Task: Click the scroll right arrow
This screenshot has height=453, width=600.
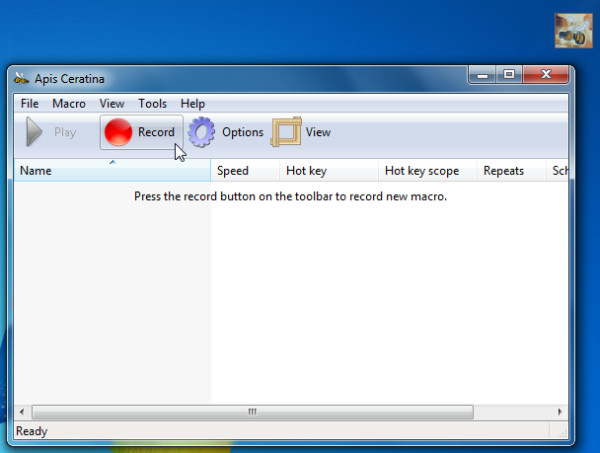Action: click(x=560, y=412)
